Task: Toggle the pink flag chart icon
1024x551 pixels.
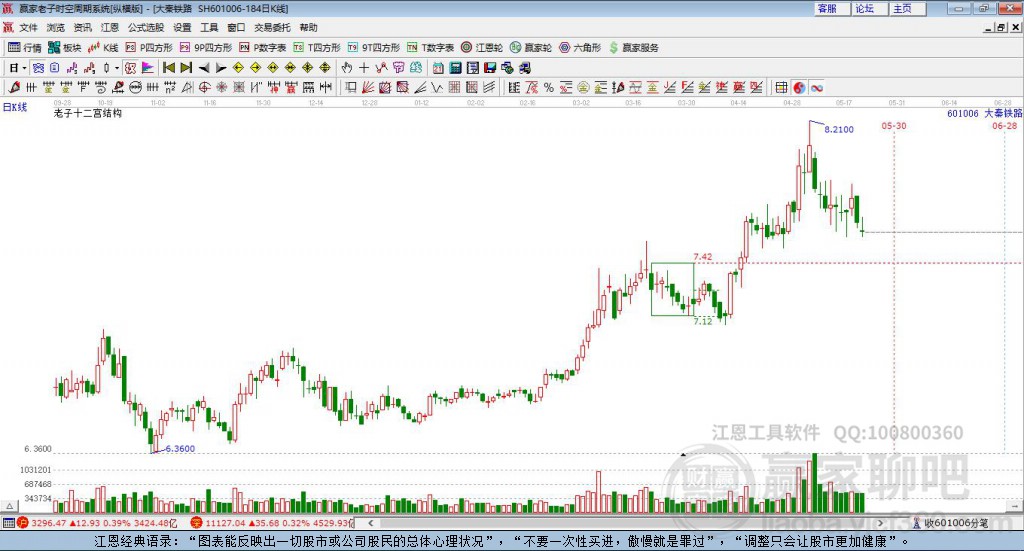Action: pos(148,68)
